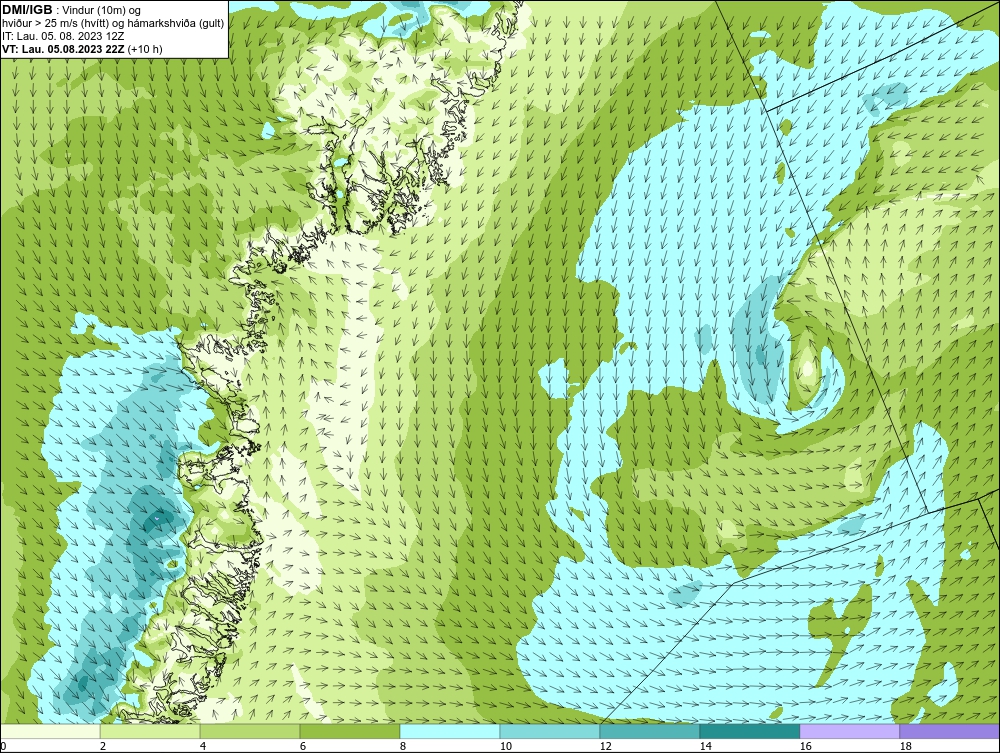
Task: Click the legend value label 8
Action: click(402, 746)
